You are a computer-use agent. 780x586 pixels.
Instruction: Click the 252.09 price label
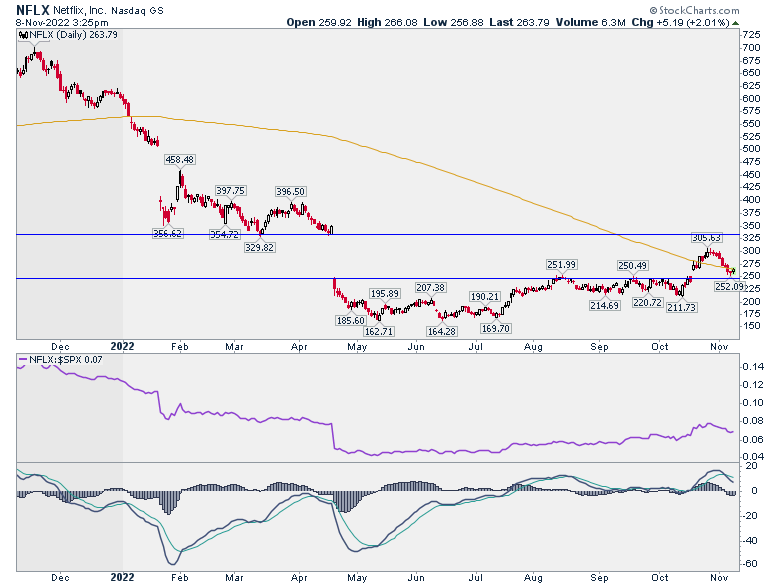point(729,287)
